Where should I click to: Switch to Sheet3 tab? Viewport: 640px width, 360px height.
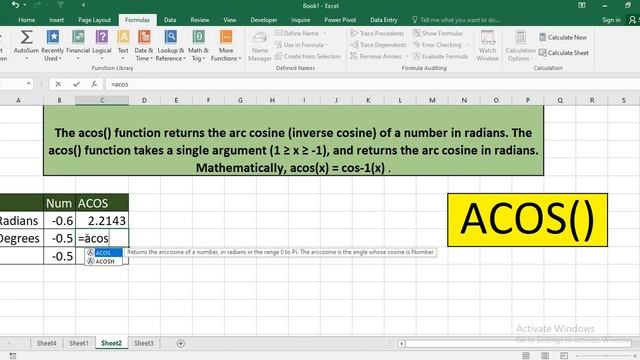(144, 343)
